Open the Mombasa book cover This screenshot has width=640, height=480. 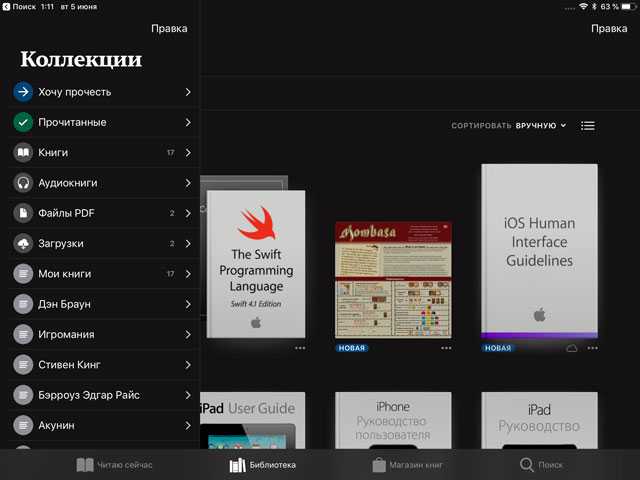pos(393,280)
